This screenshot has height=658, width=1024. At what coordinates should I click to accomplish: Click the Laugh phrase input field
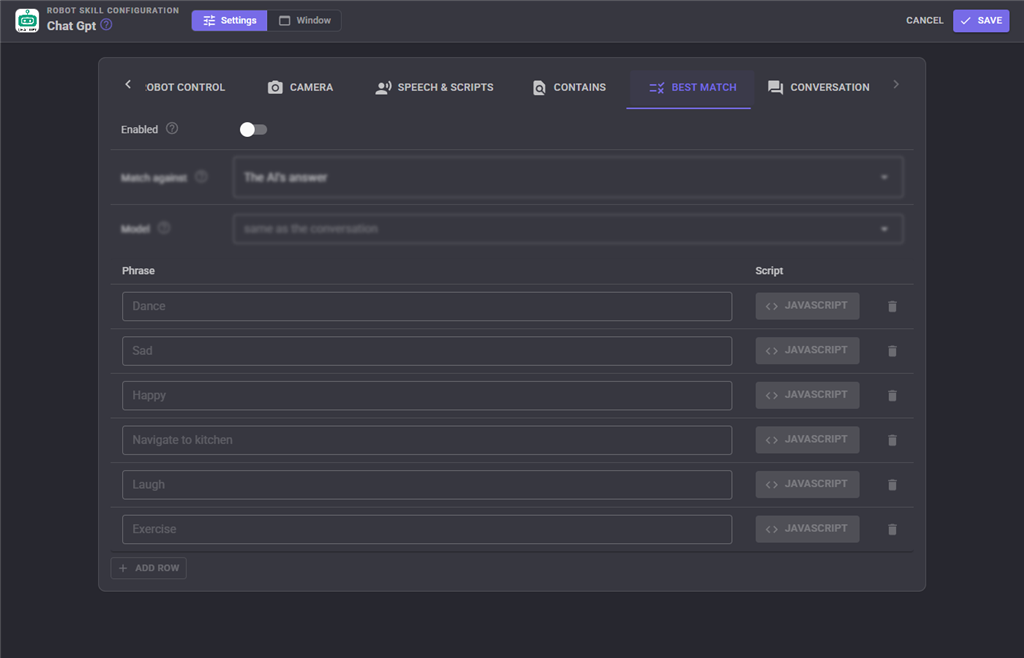point(427,484)
